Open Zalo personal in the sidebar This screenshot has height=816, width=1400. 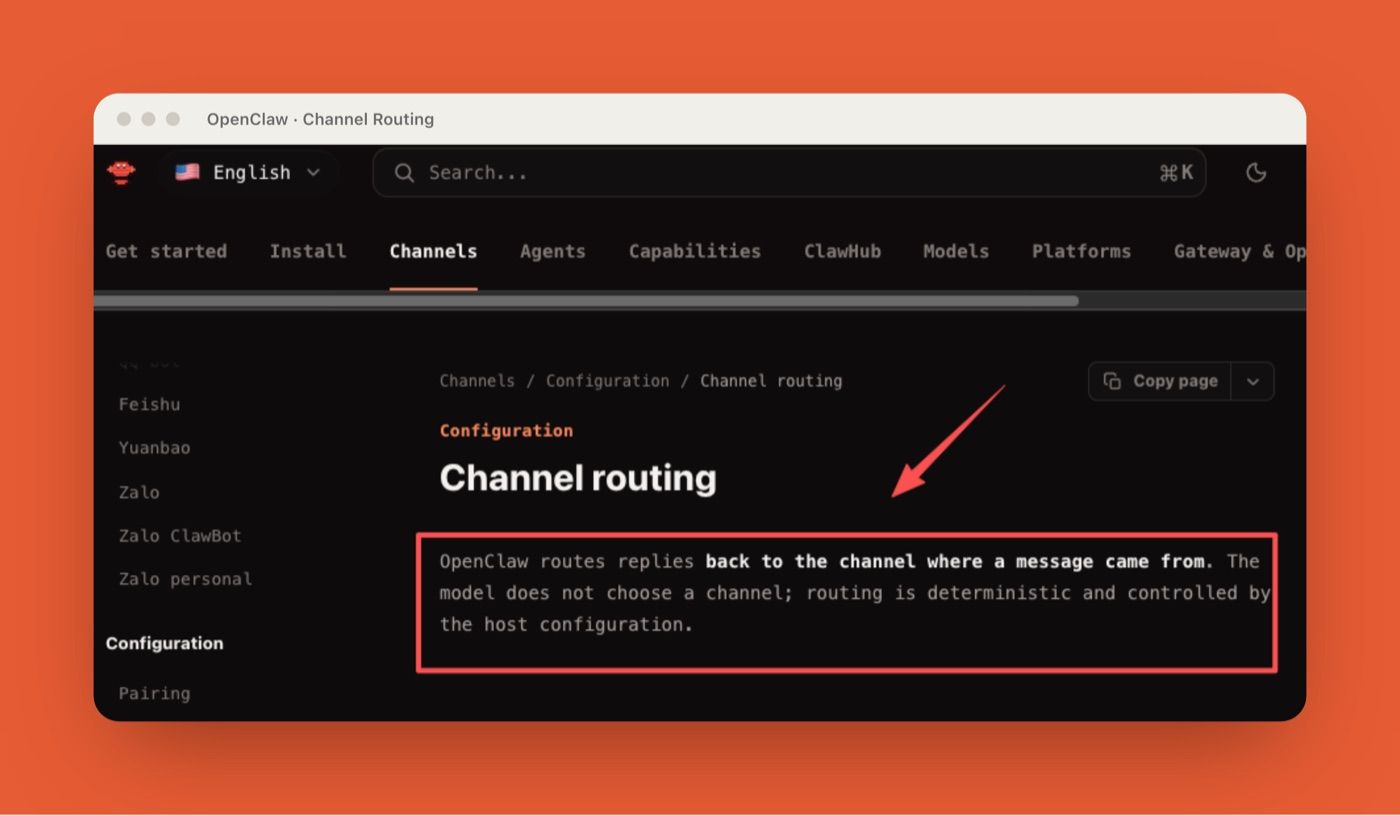(185, 579)
